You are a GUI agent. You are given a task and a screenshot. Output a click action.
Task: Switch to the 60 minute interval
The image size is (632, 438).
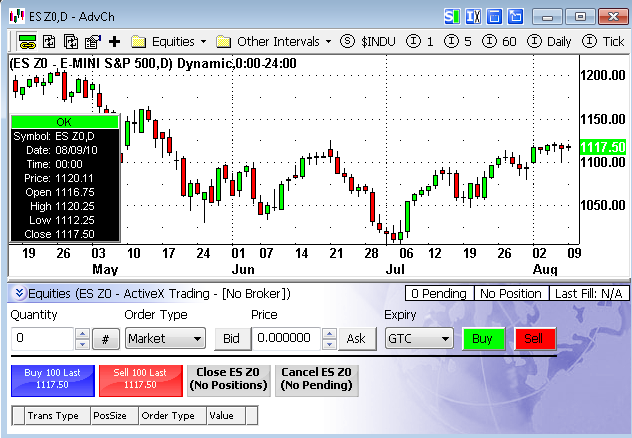click(499, 41)
